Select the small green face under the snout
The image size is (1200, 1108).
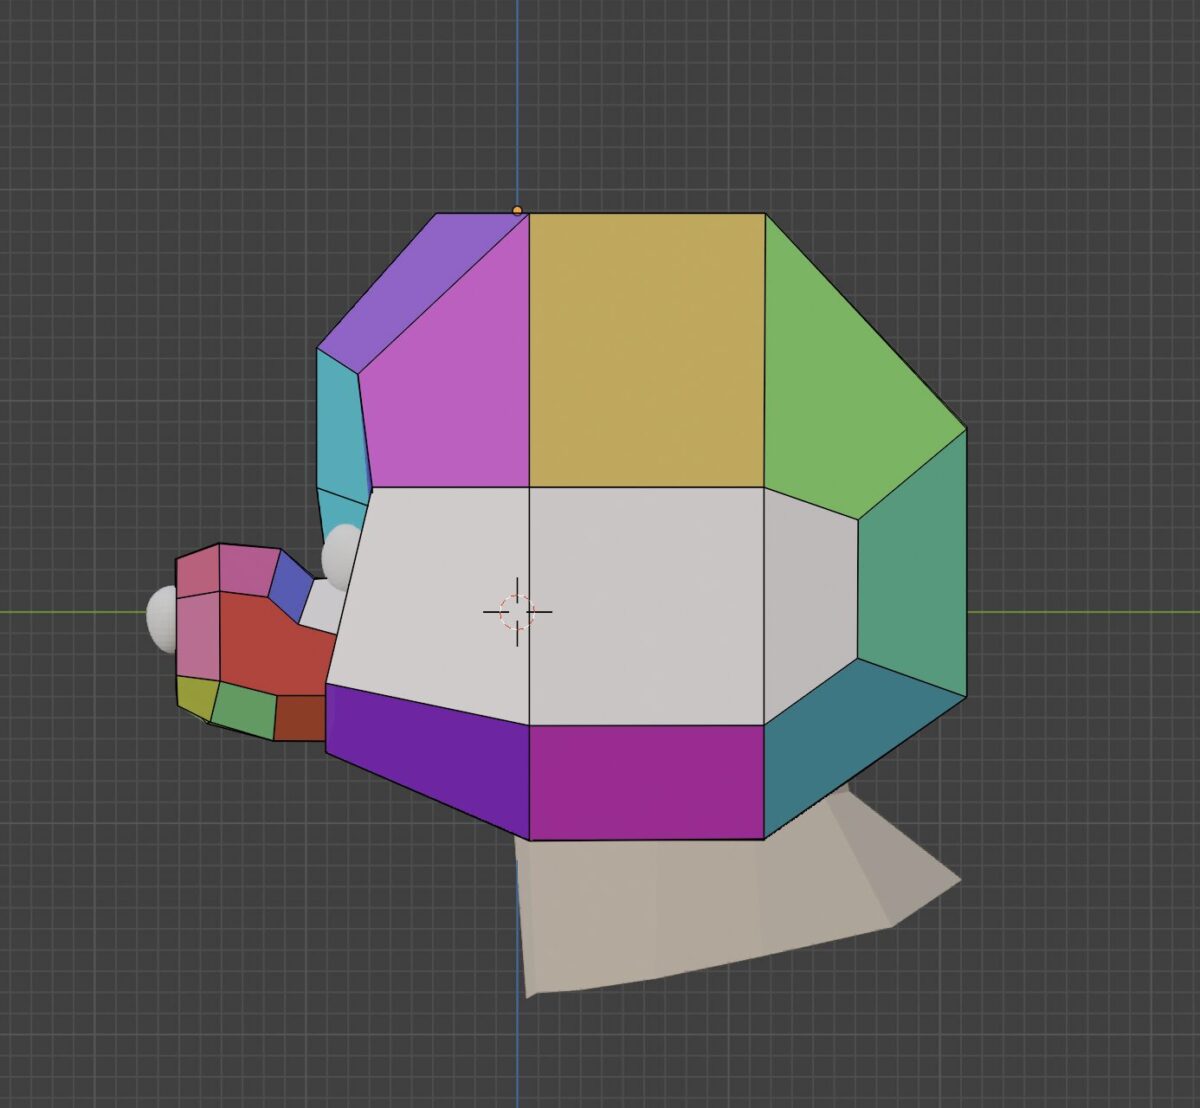[244, 710]
